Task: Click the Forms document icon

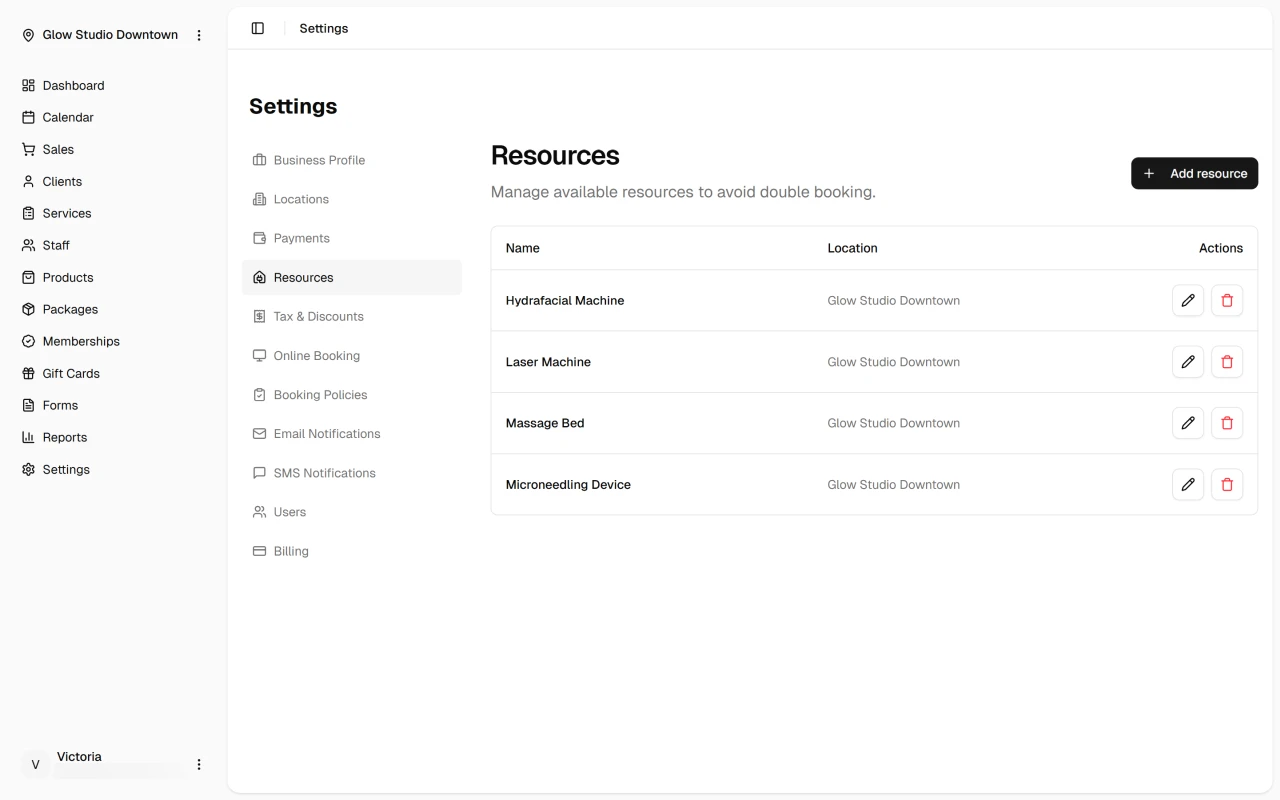Action: pyautogui.click(x=28, y=405)
